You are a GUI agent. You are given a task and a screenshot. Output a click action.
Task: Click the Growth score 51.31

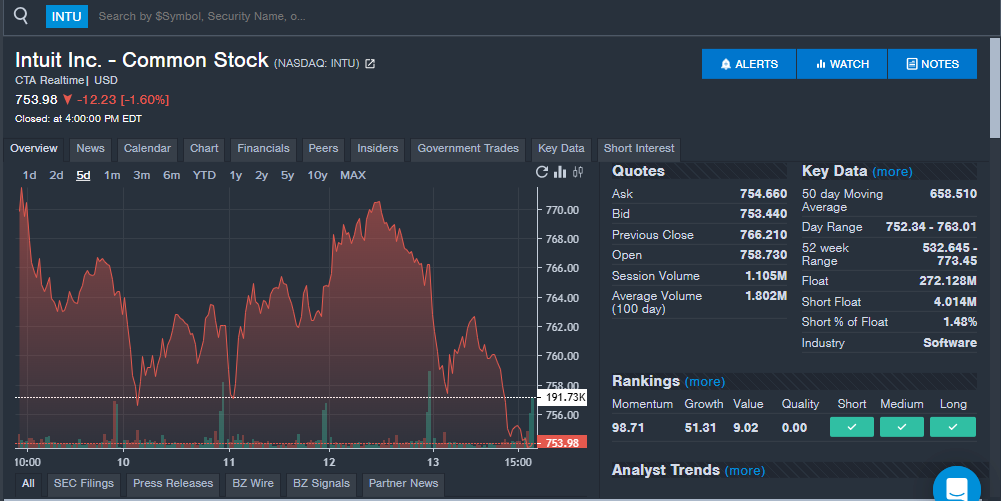[700, 428]
